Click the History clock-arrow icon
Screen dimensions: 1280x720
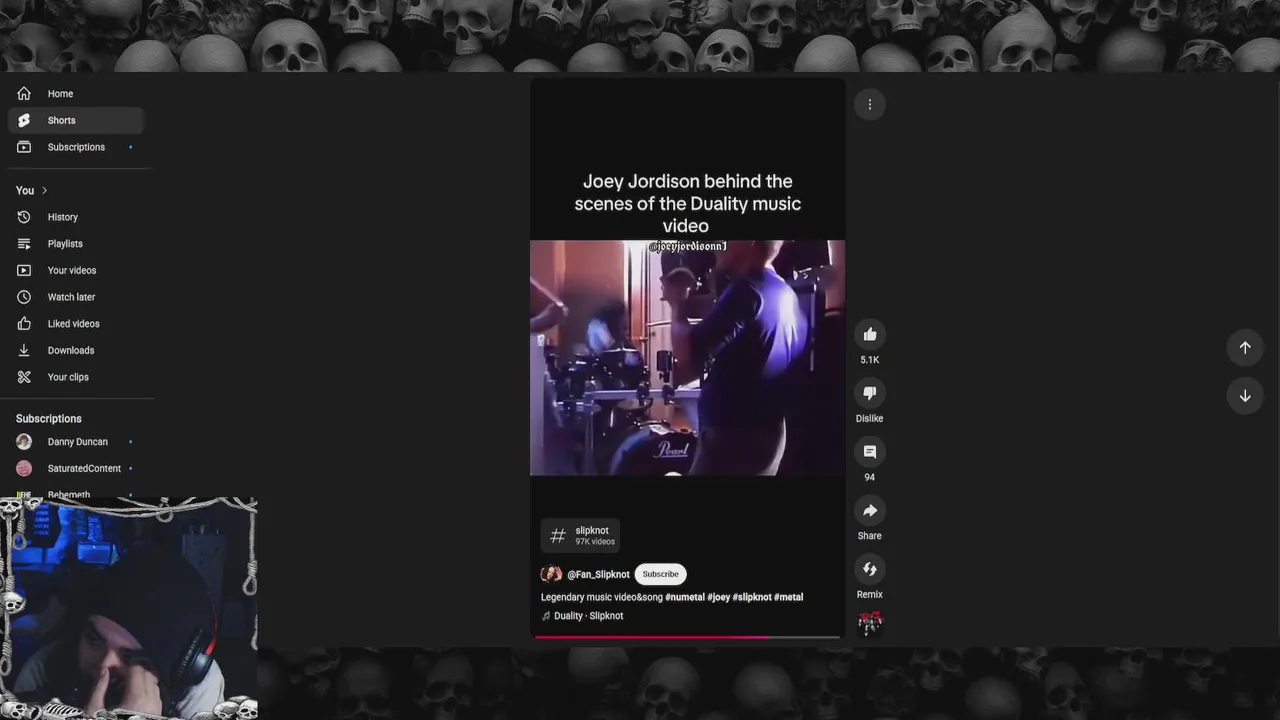24,217
